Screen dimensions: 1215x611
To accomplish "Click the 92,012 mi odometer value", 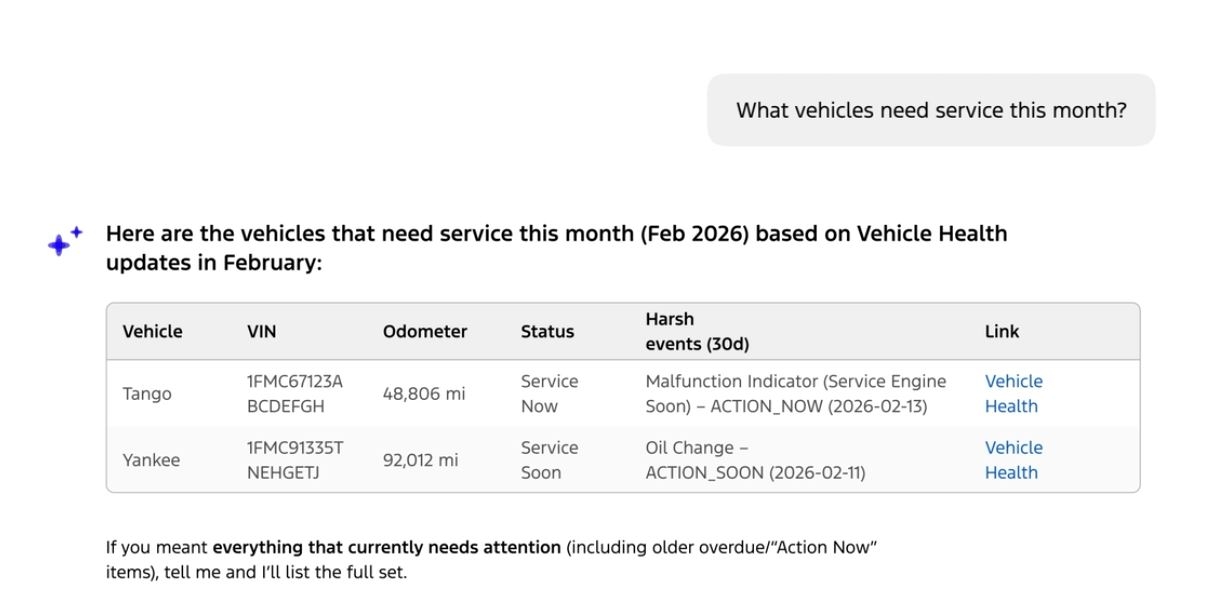I will pyautogui.click(x=420, y=461).
